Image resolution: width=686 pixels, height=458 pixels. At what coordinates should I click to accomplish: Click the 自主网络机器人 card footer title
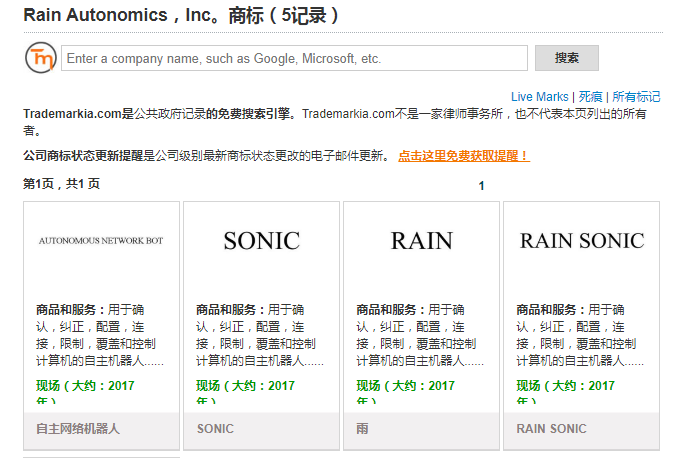(x=78, y=429)
